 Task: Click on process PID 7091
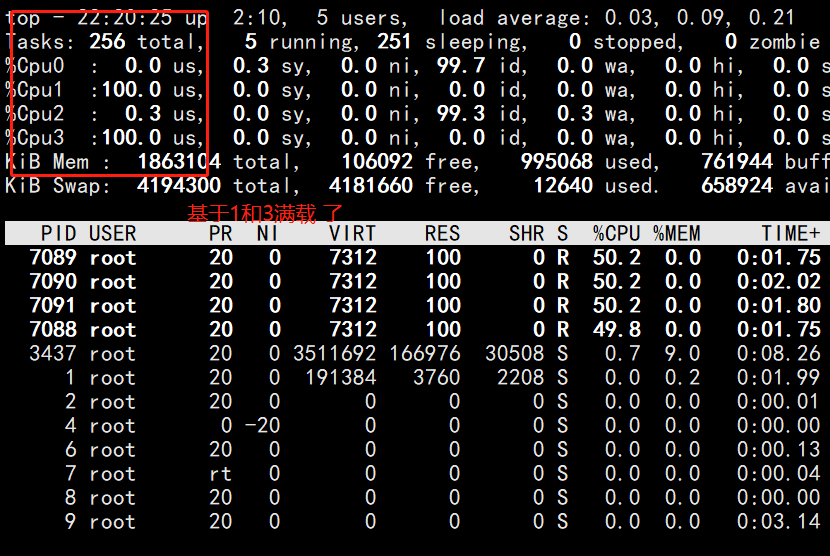point(53,306)
